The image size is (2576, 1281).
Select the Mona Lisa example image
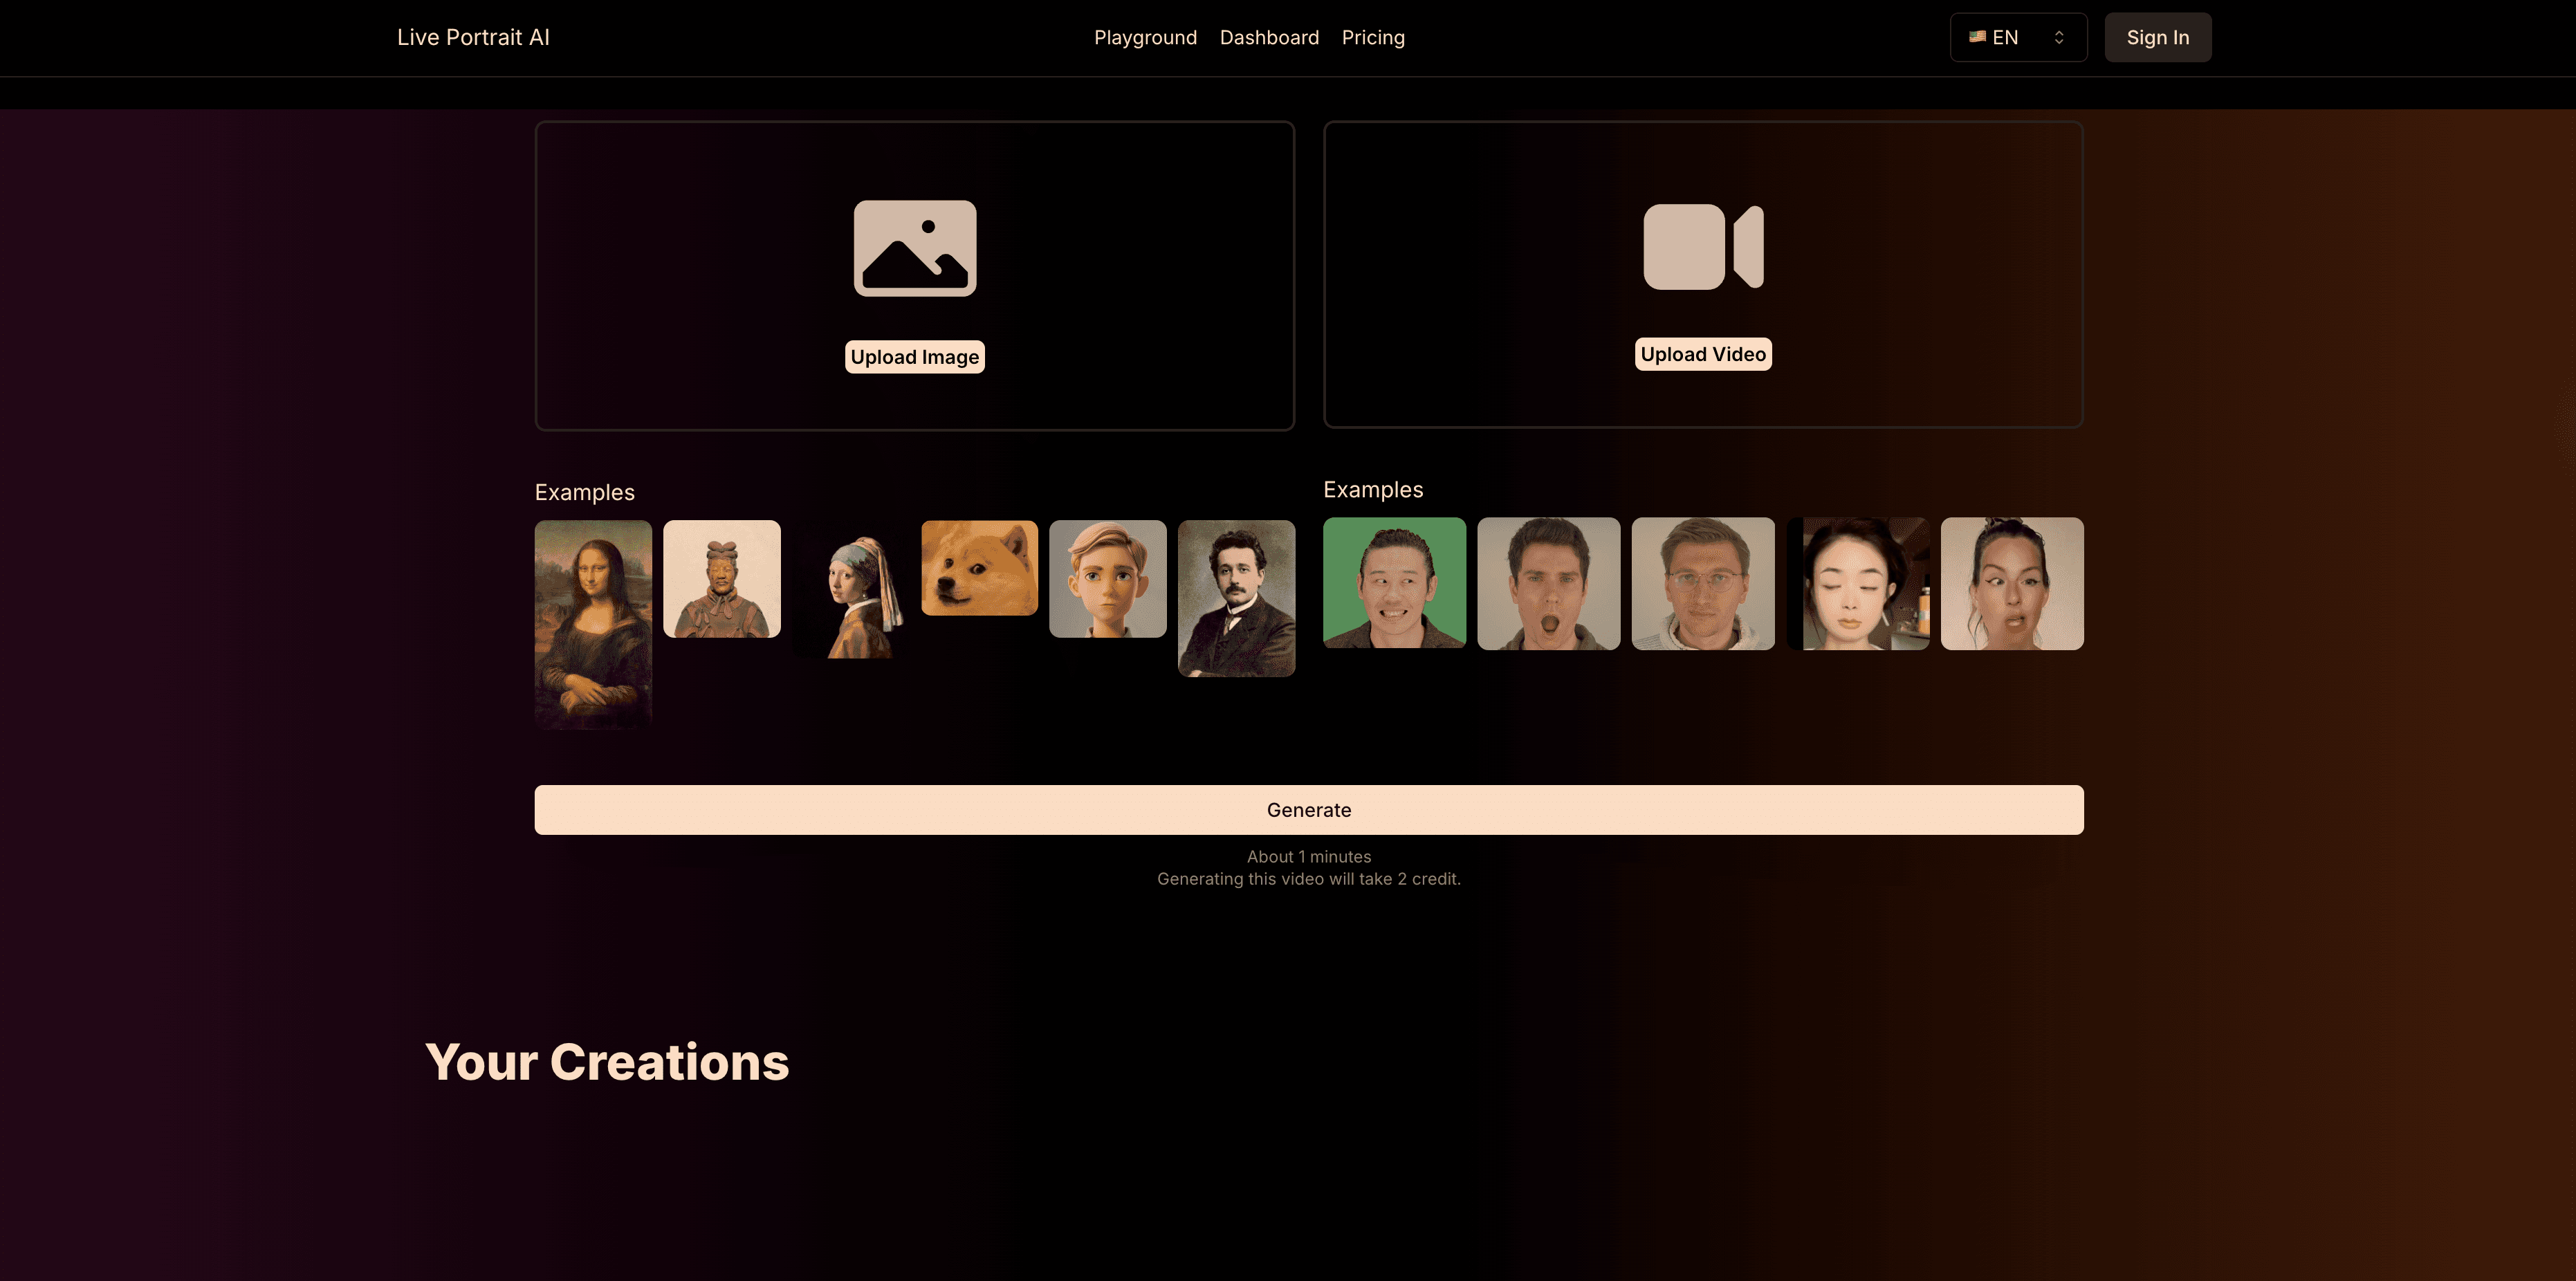pos(593,624)
